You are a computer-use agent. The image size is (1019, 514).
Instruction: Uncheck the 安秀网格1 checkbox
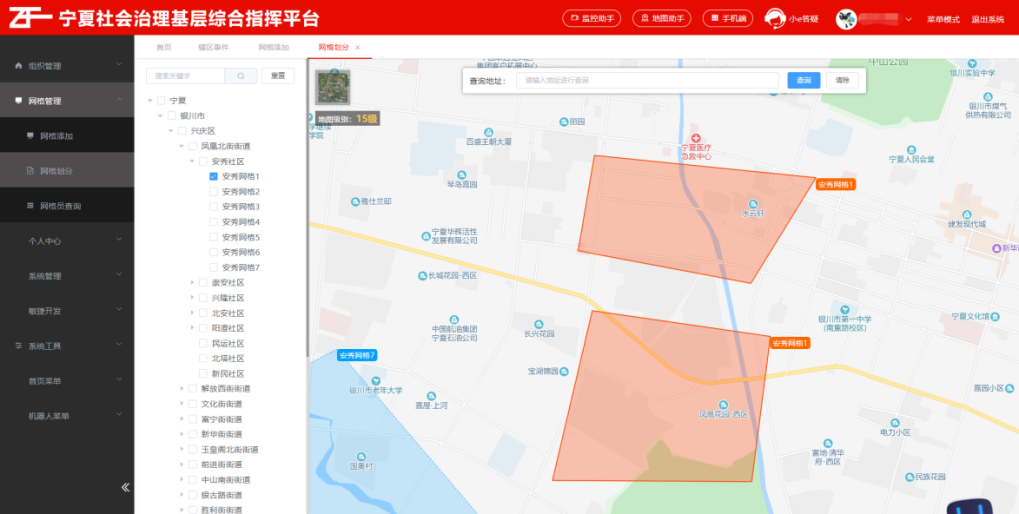tap(214, 176)
